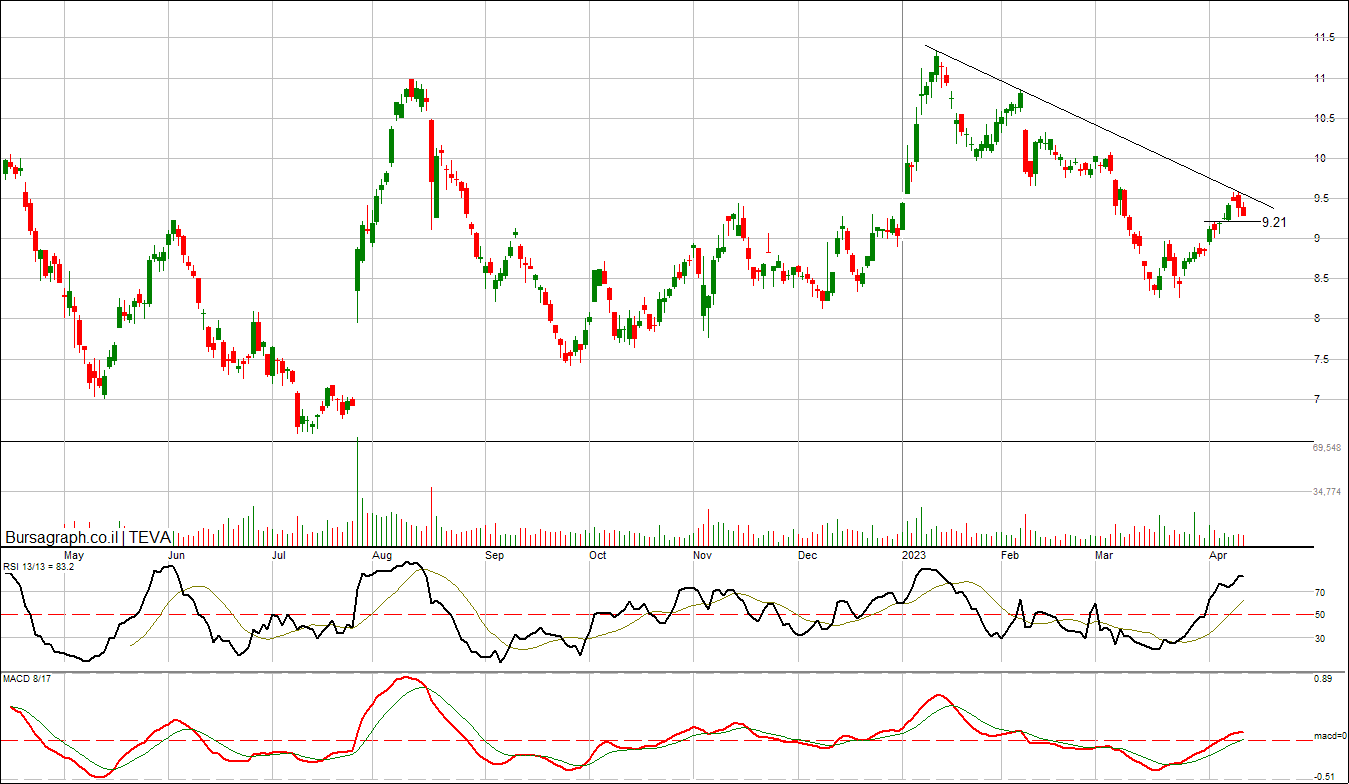
Task: Click the Feb label on the time axis
Action: coord(1011,554)
